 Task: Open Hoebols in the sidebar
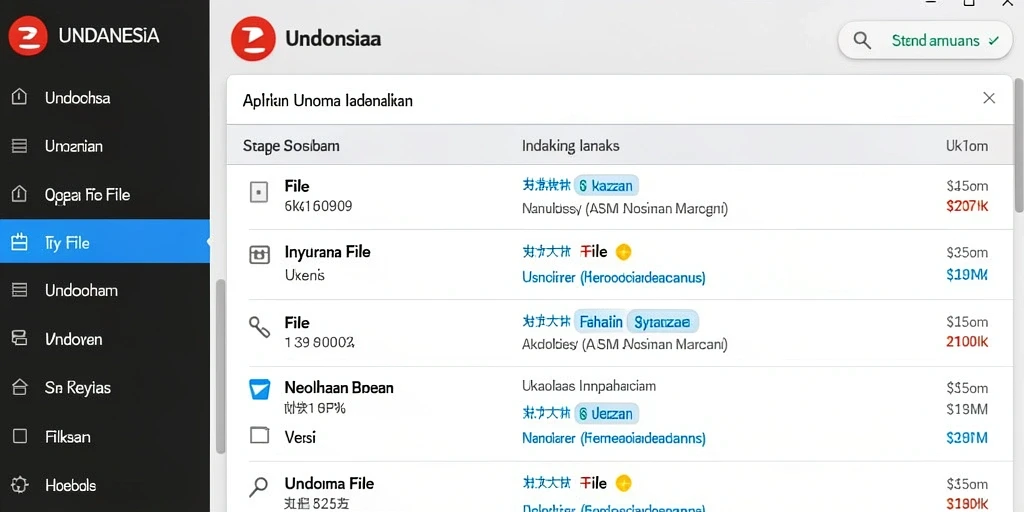point(104,486)
